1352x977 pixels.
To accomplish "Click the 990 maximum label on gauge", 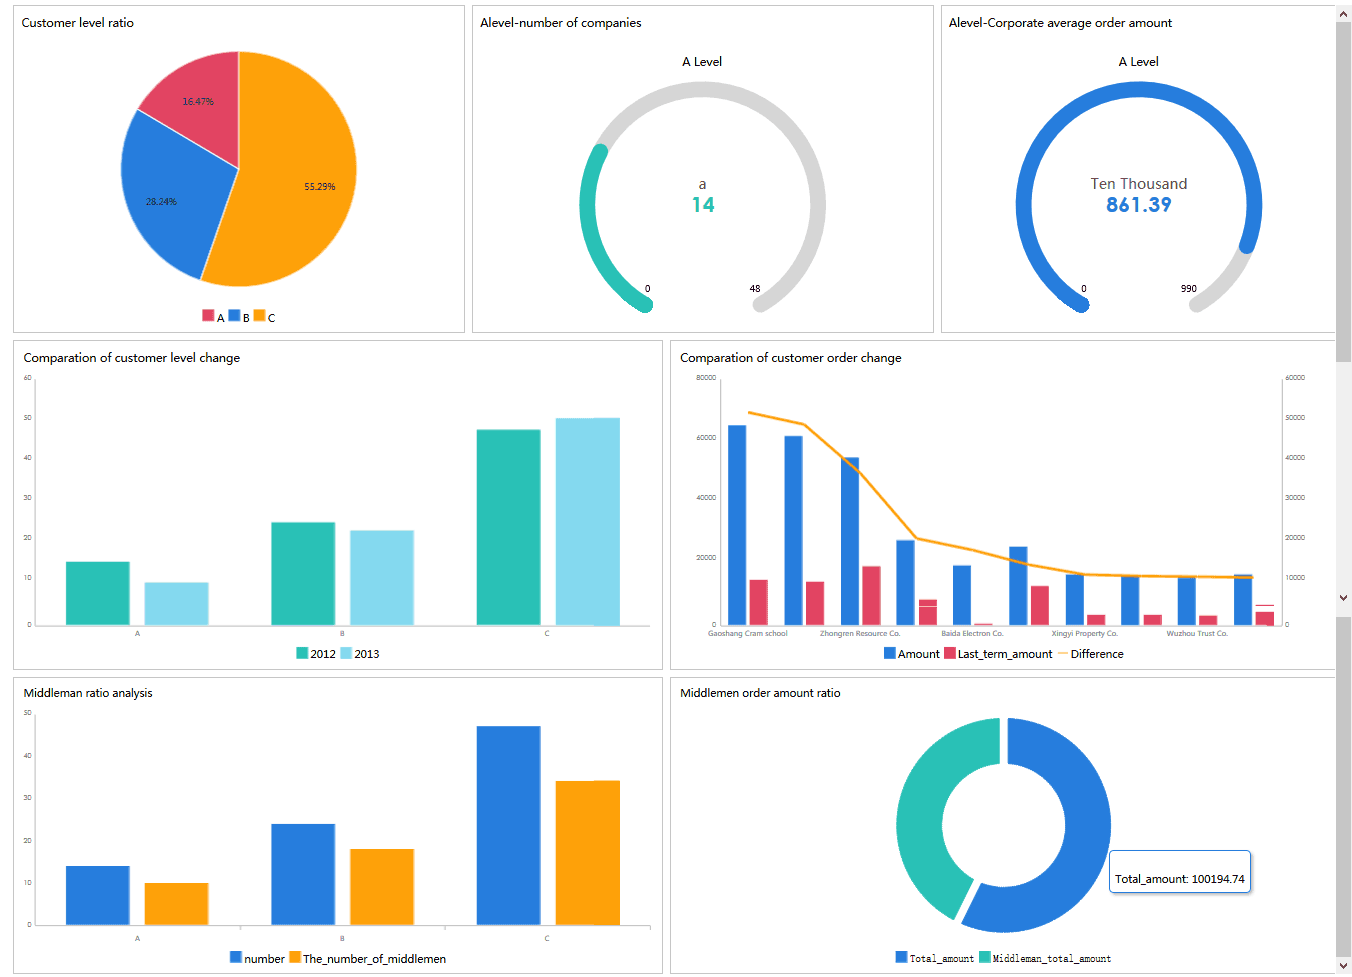I will (1189, 289).
